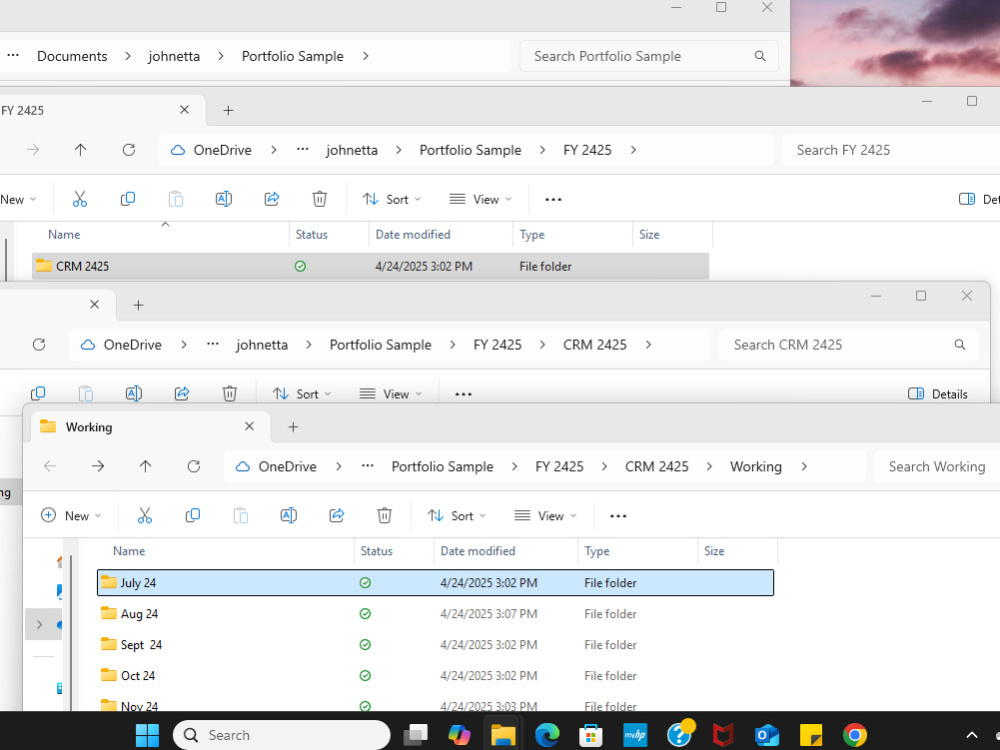1000x750 pixels.
Task: Click Cut icon in Working window toolbar
Action: (x=145, y=515)
